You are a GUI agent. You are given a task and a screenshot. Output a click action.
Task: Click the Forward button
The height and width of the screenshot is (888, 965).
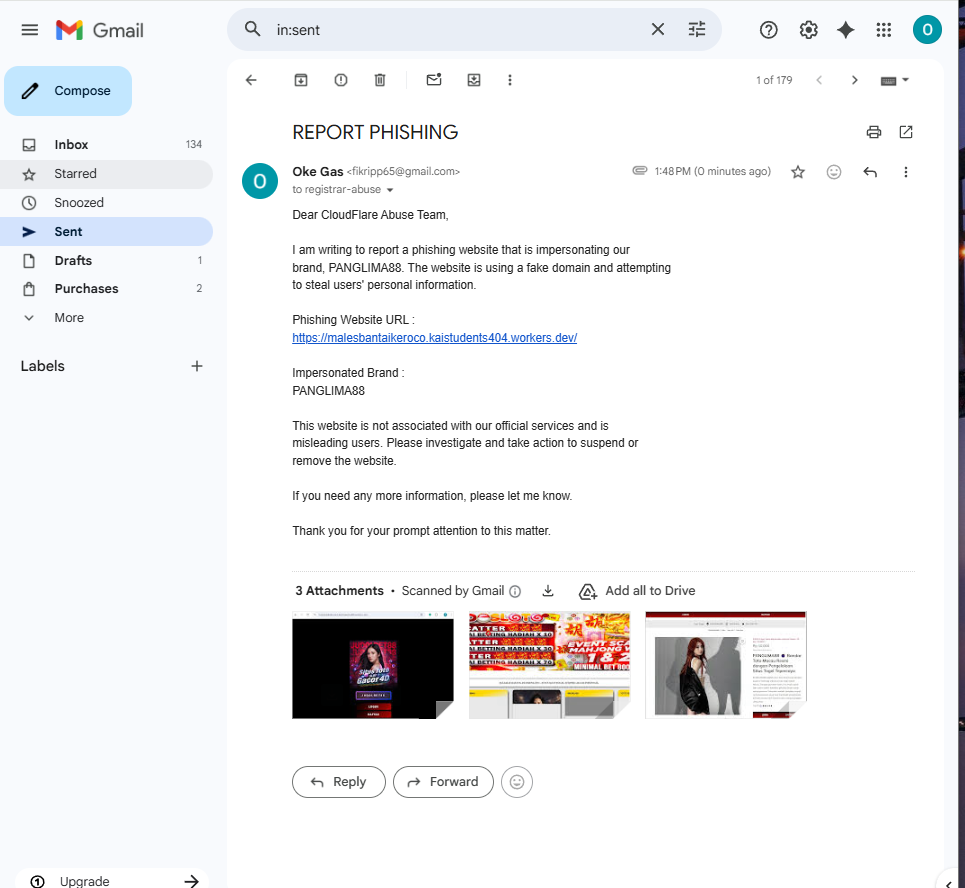click(x=443, y=782)
